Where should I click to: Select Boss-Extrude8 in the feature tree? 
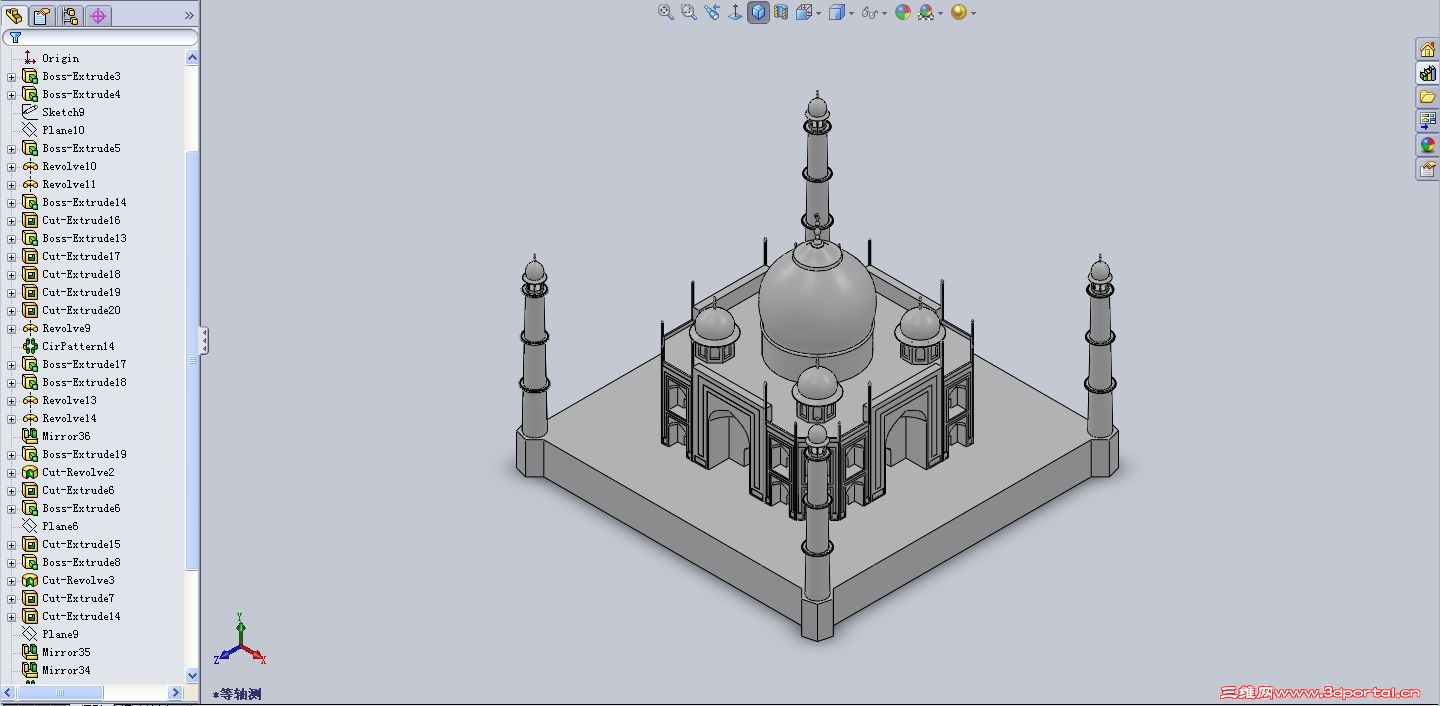point(81,562)
